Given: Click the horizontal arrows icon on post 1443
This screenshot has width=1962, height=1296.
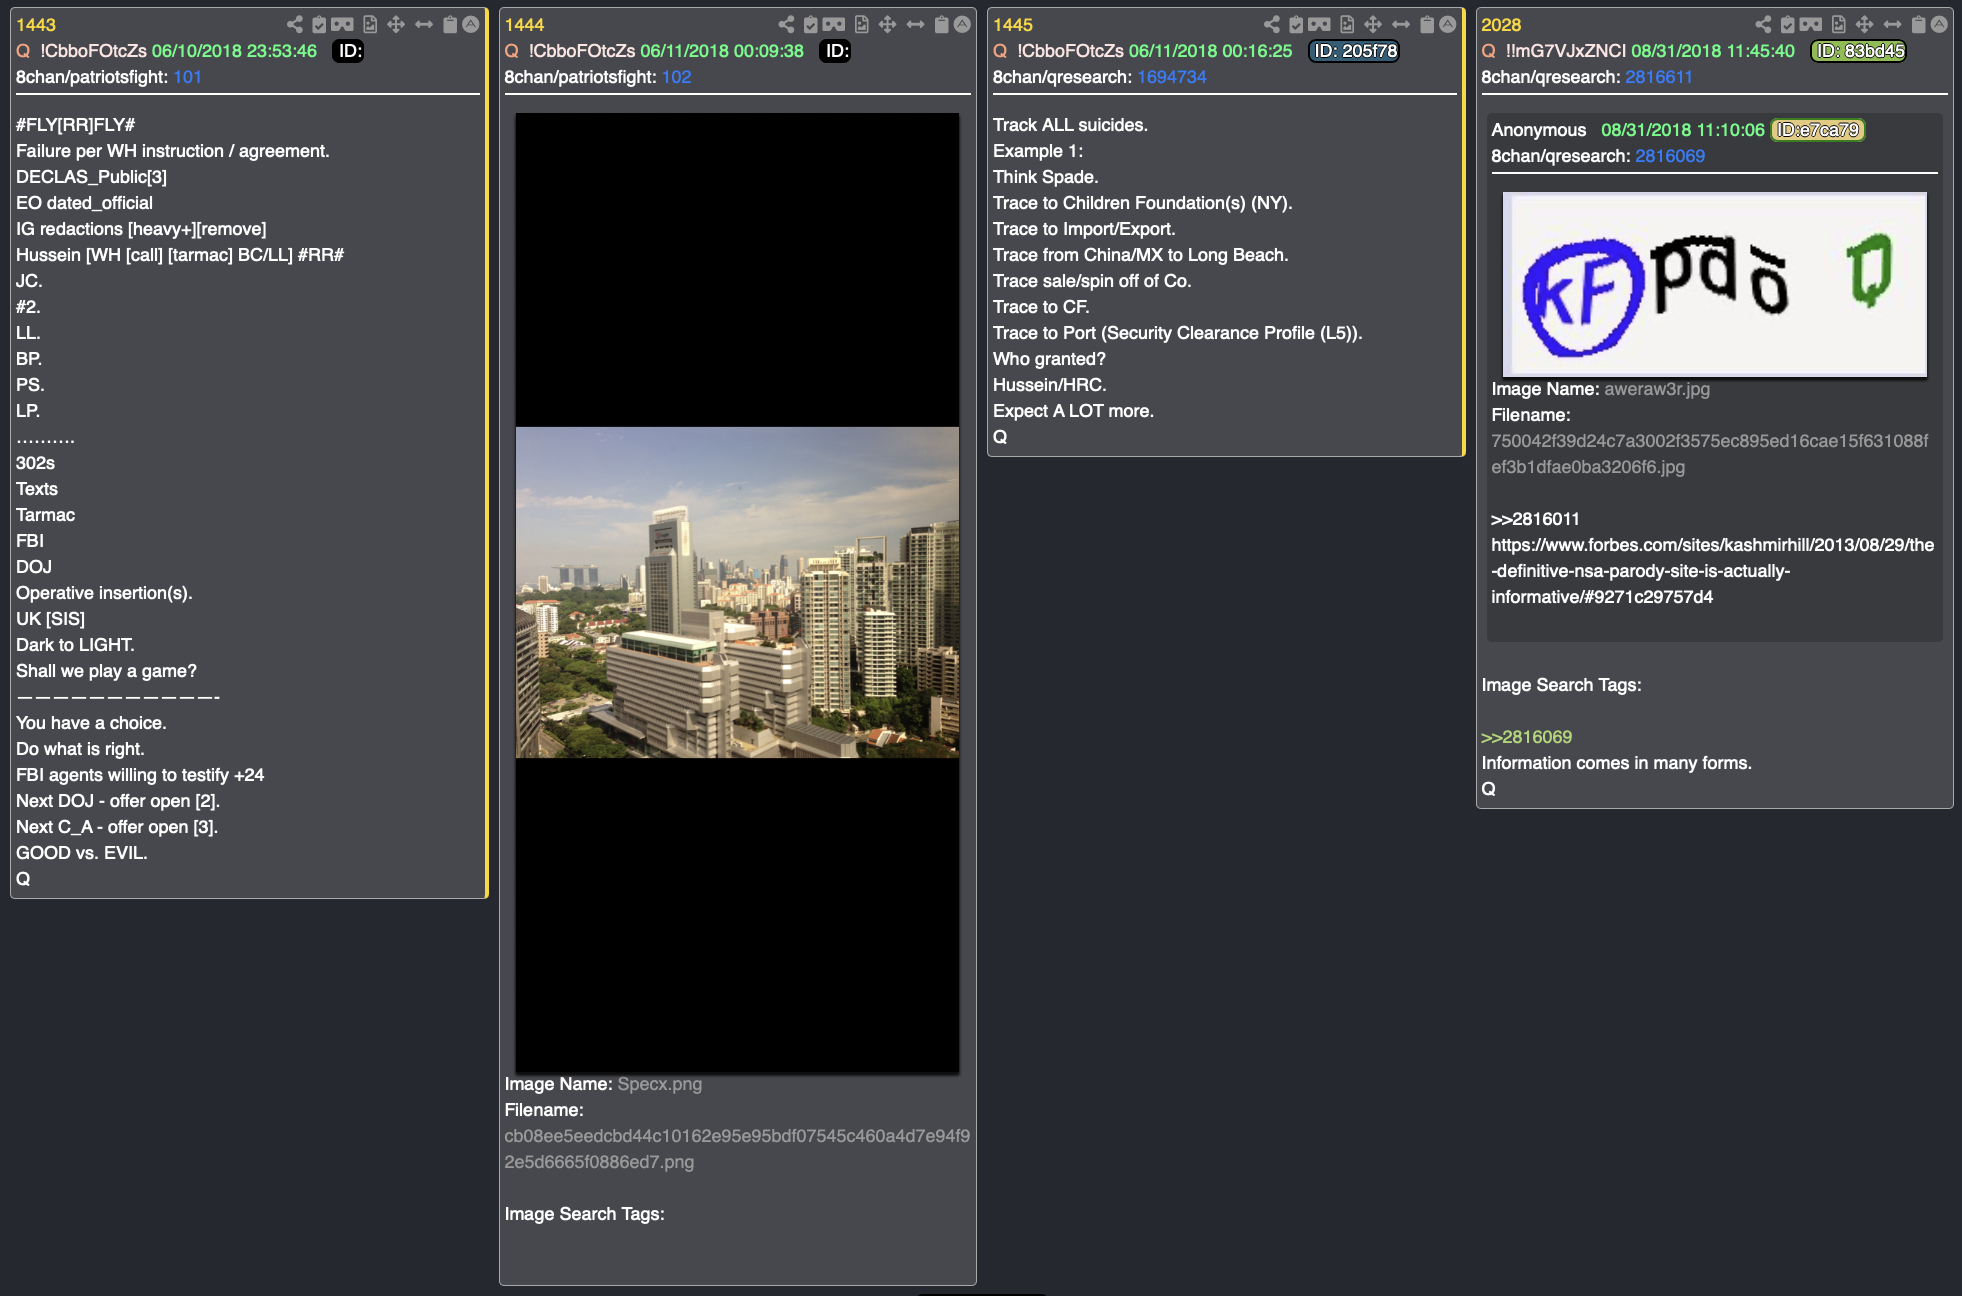Looking at the screenshot, I should tap(424, 24).
